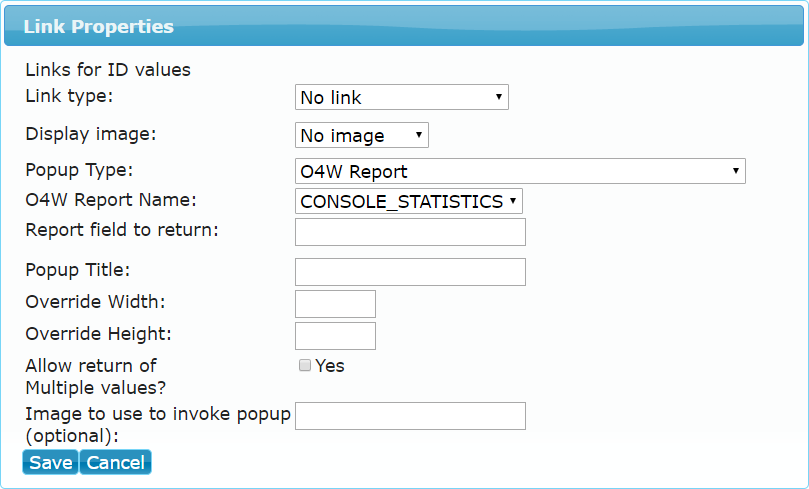Select the Override Height text box
The width and height of the screenshot is (809, 489).
point(335,336)
